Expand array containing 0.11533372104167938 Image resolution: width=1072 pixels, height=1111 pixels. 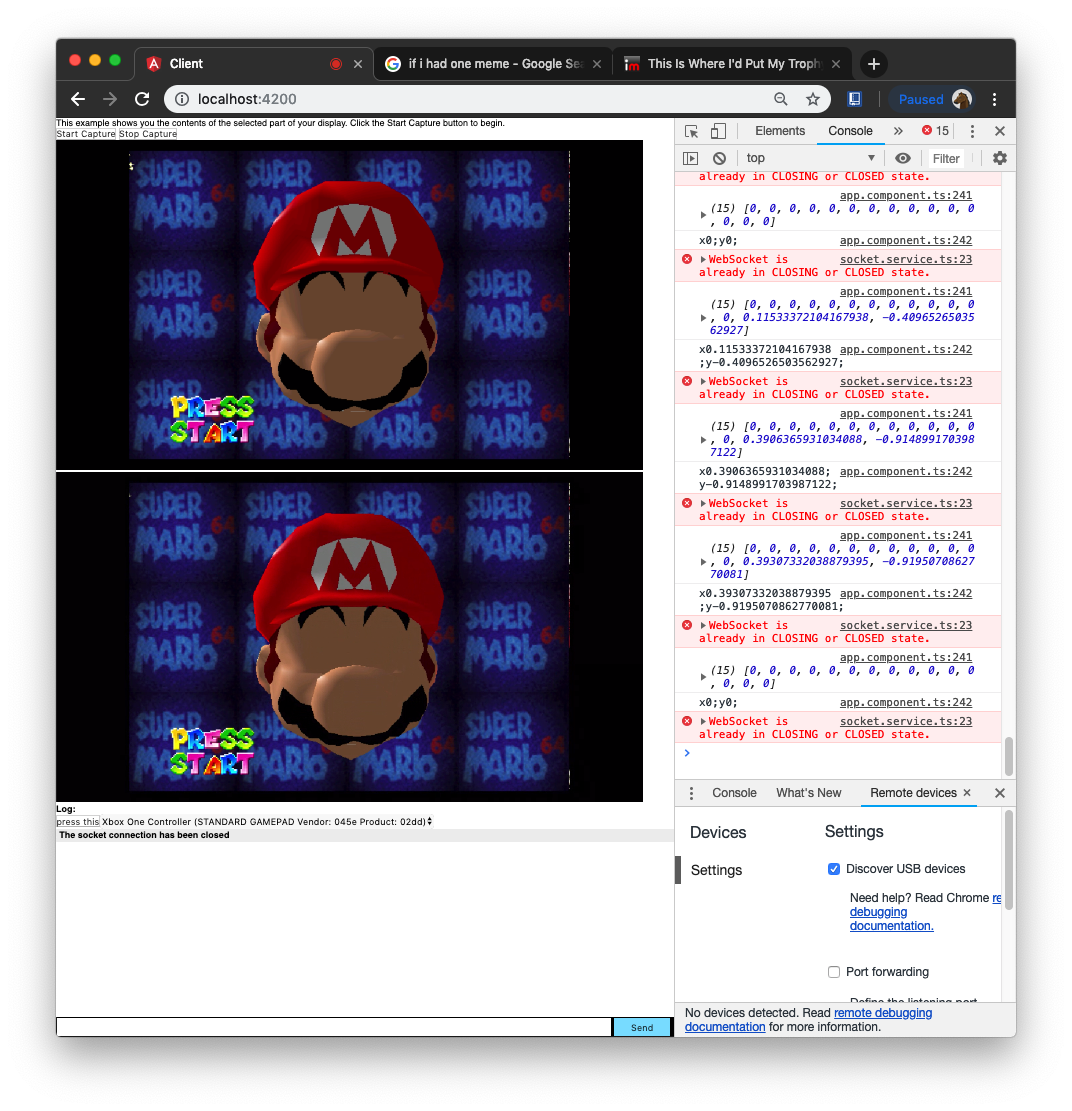(x=703, y=317)
